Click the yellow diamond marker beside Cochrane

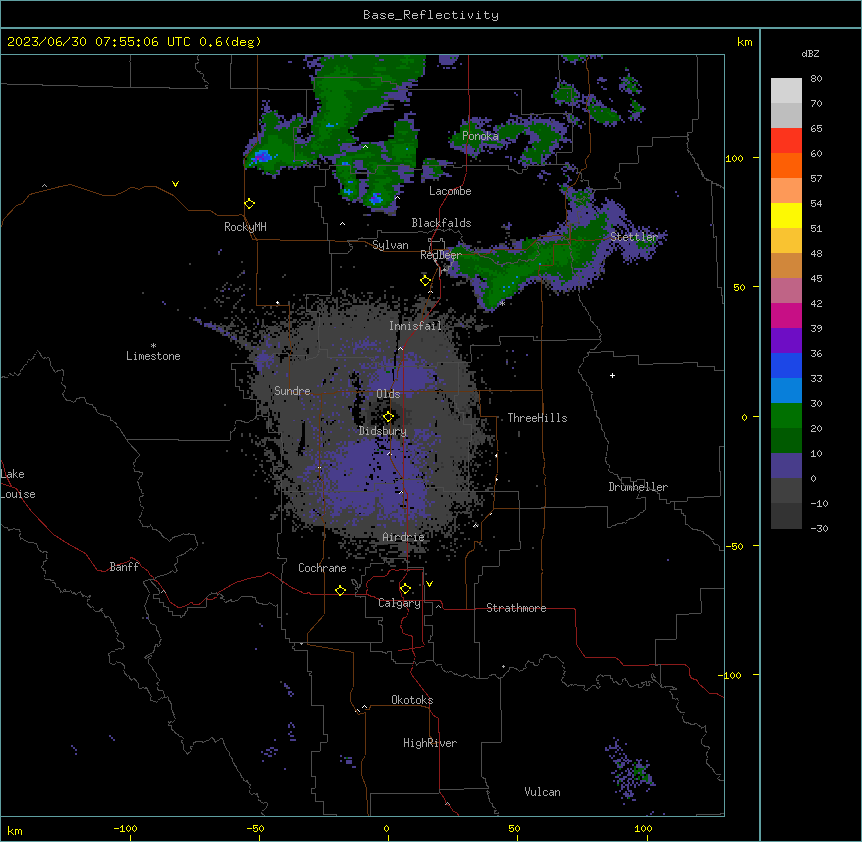click(x=340, y=590)
